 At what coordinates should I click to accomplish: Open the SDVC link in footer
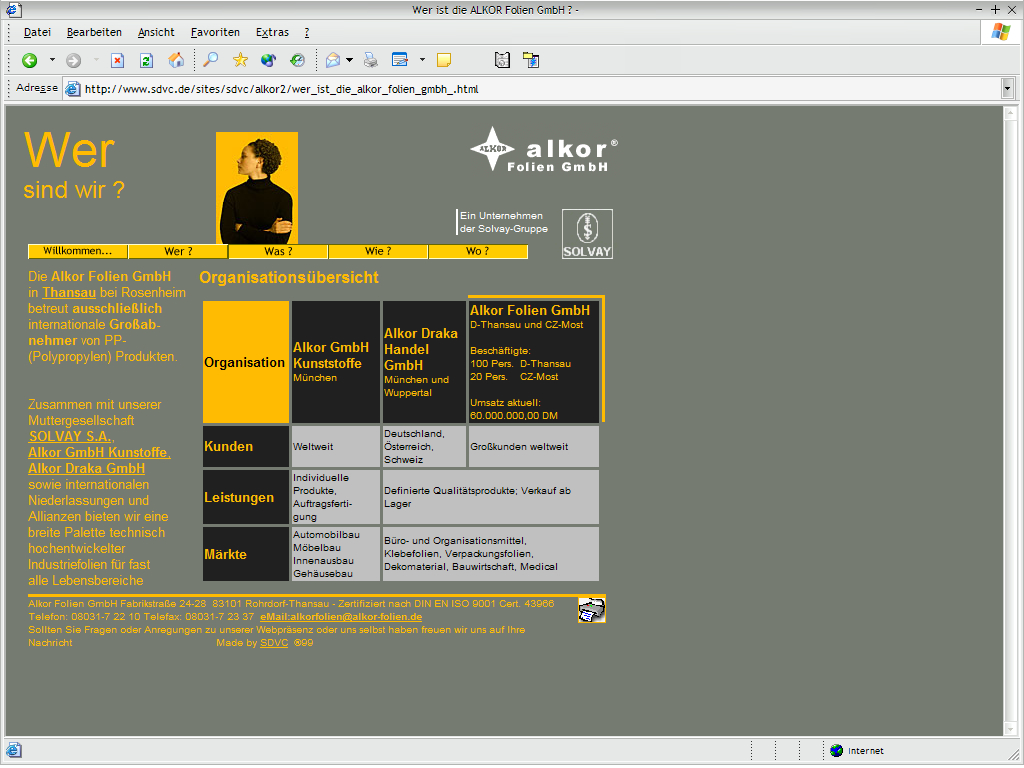pos(274,643)
